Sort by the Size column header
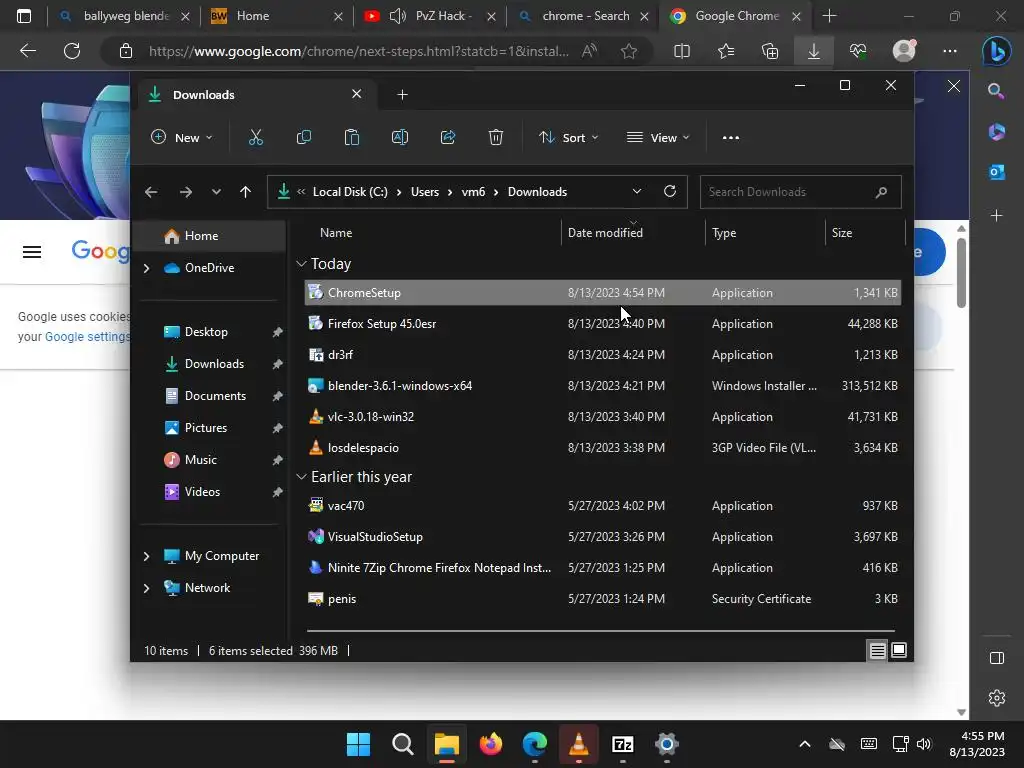The height and width of the screenshot is (768, 1024). (x=842, y=232)
